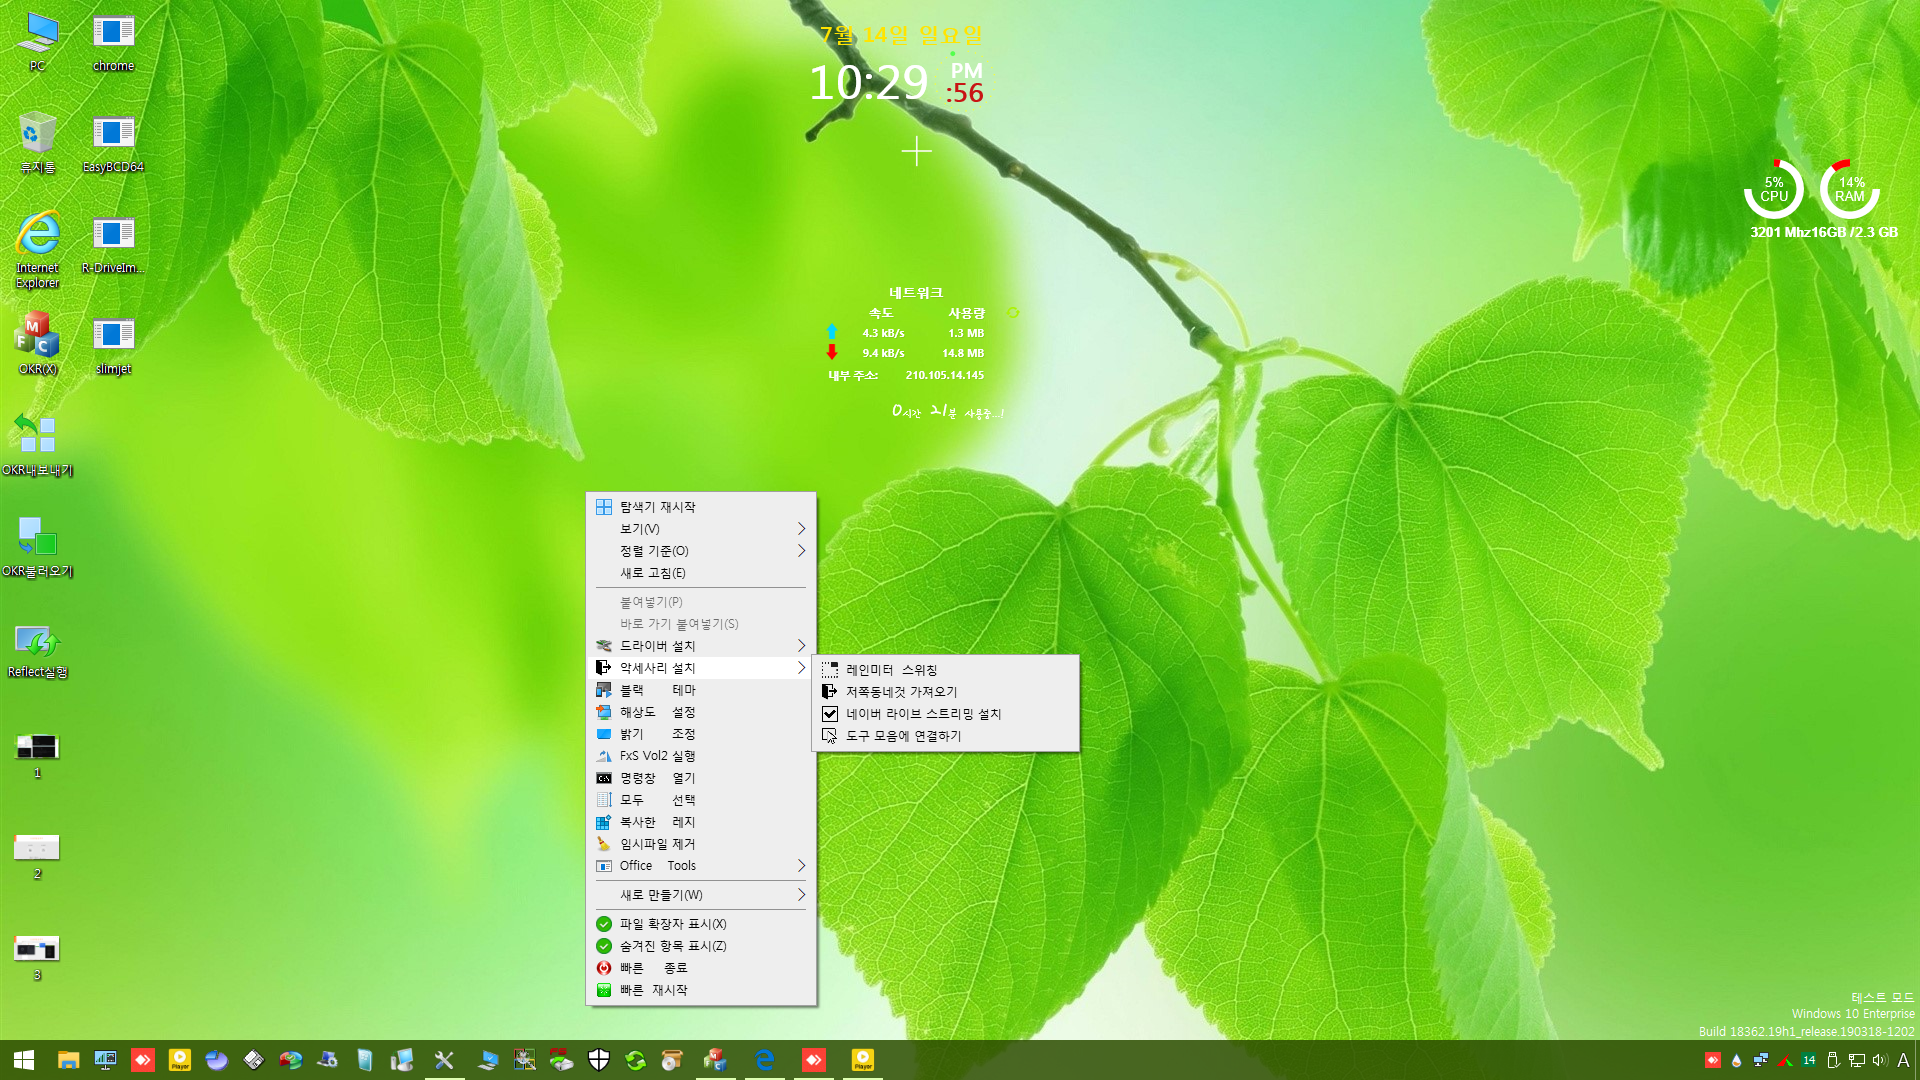
Task: Choose 탐색기 재시작 from context menu
Action: [700, 507]
